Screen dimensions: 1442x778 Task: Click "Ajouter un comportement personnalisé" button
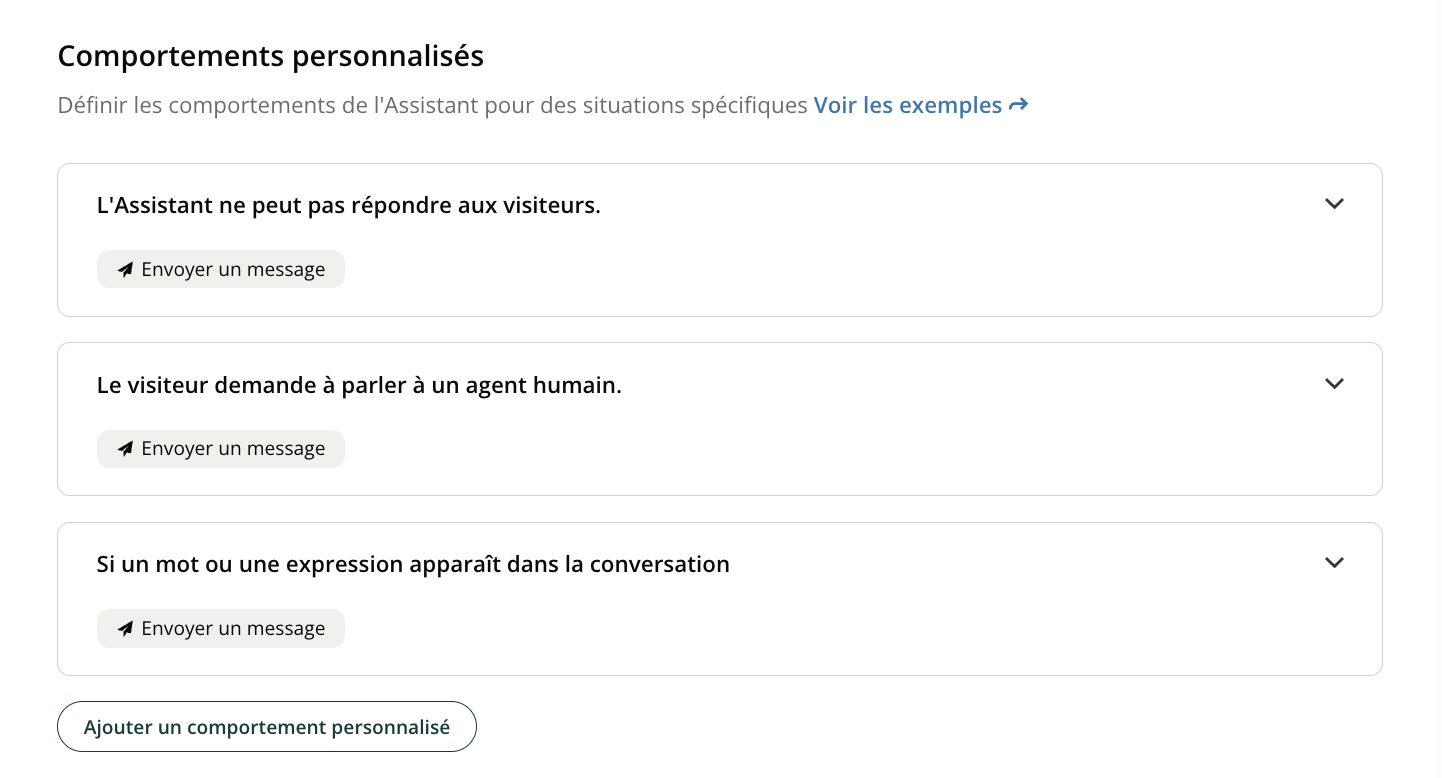pos(267,727)
